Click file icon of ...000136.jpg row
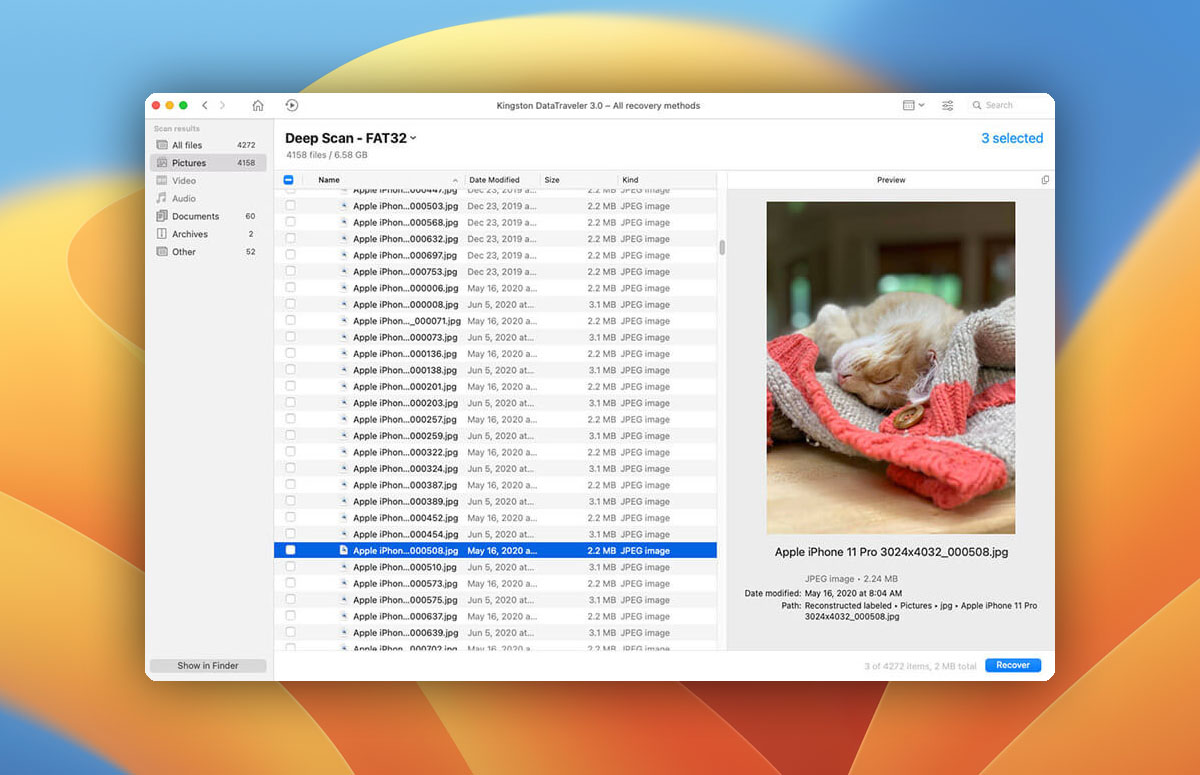 pos(343,354)
